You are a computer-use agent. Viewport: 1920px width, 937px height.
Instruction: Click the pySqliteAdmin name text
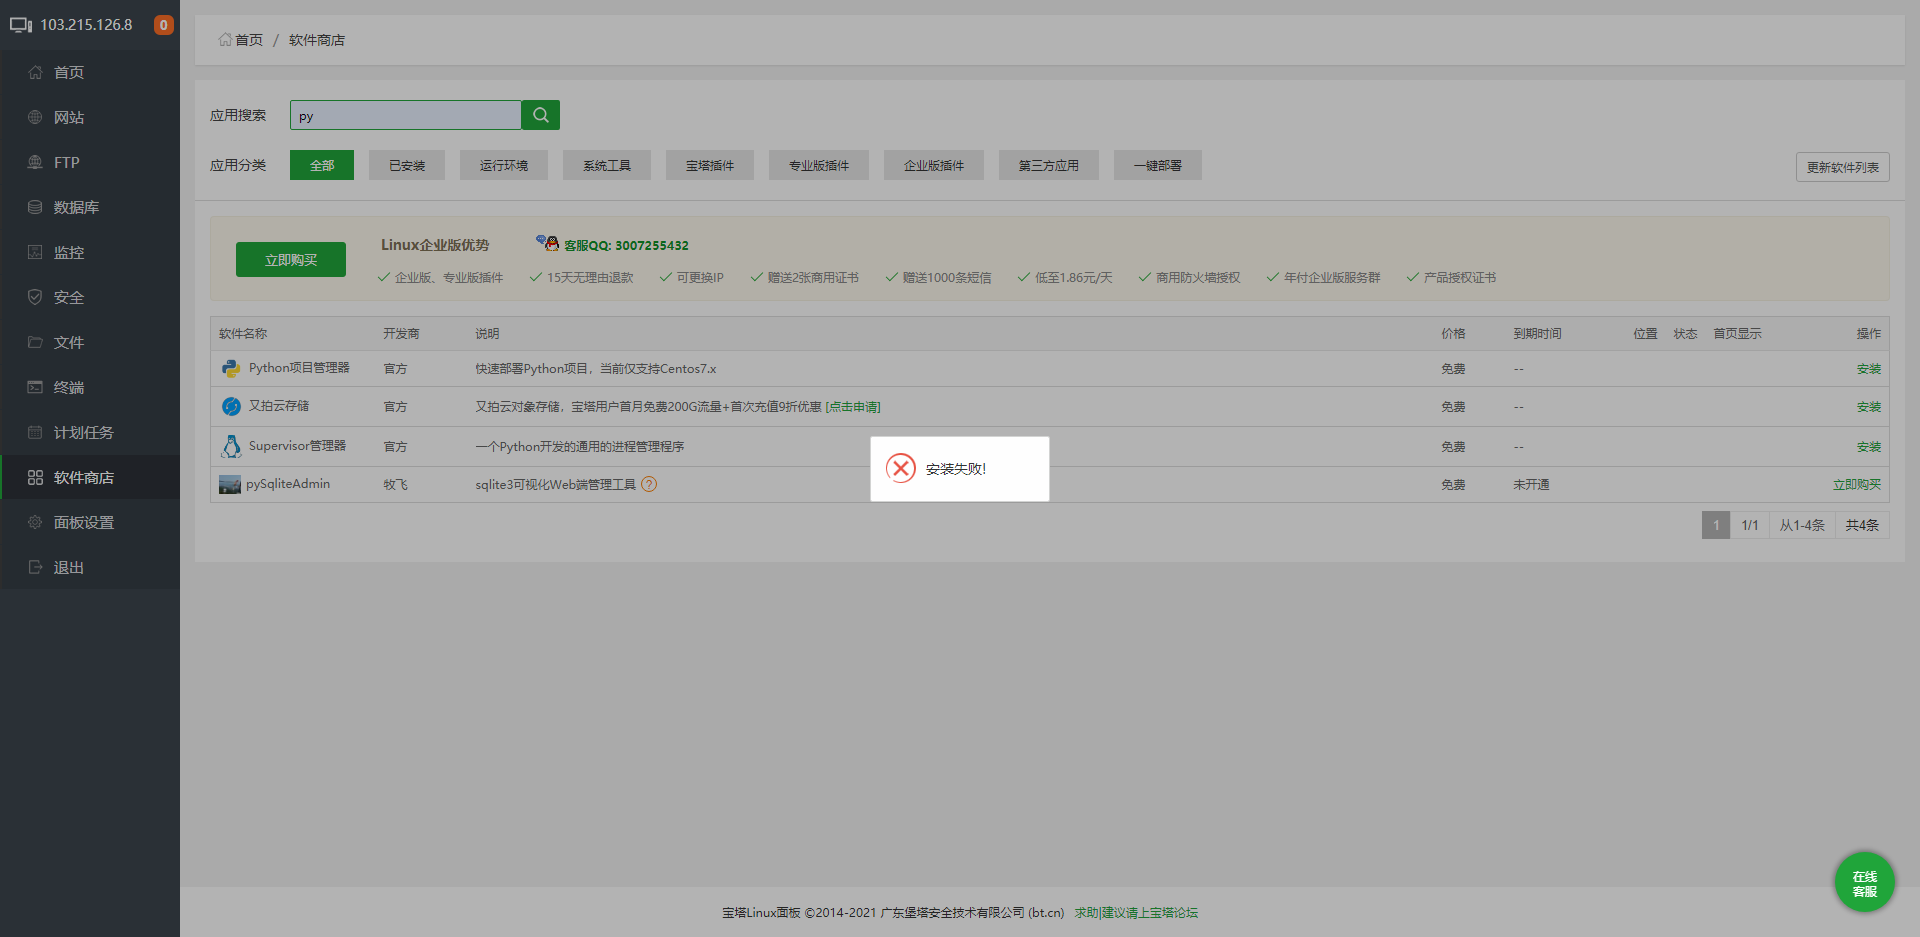[x=288, y=484]
